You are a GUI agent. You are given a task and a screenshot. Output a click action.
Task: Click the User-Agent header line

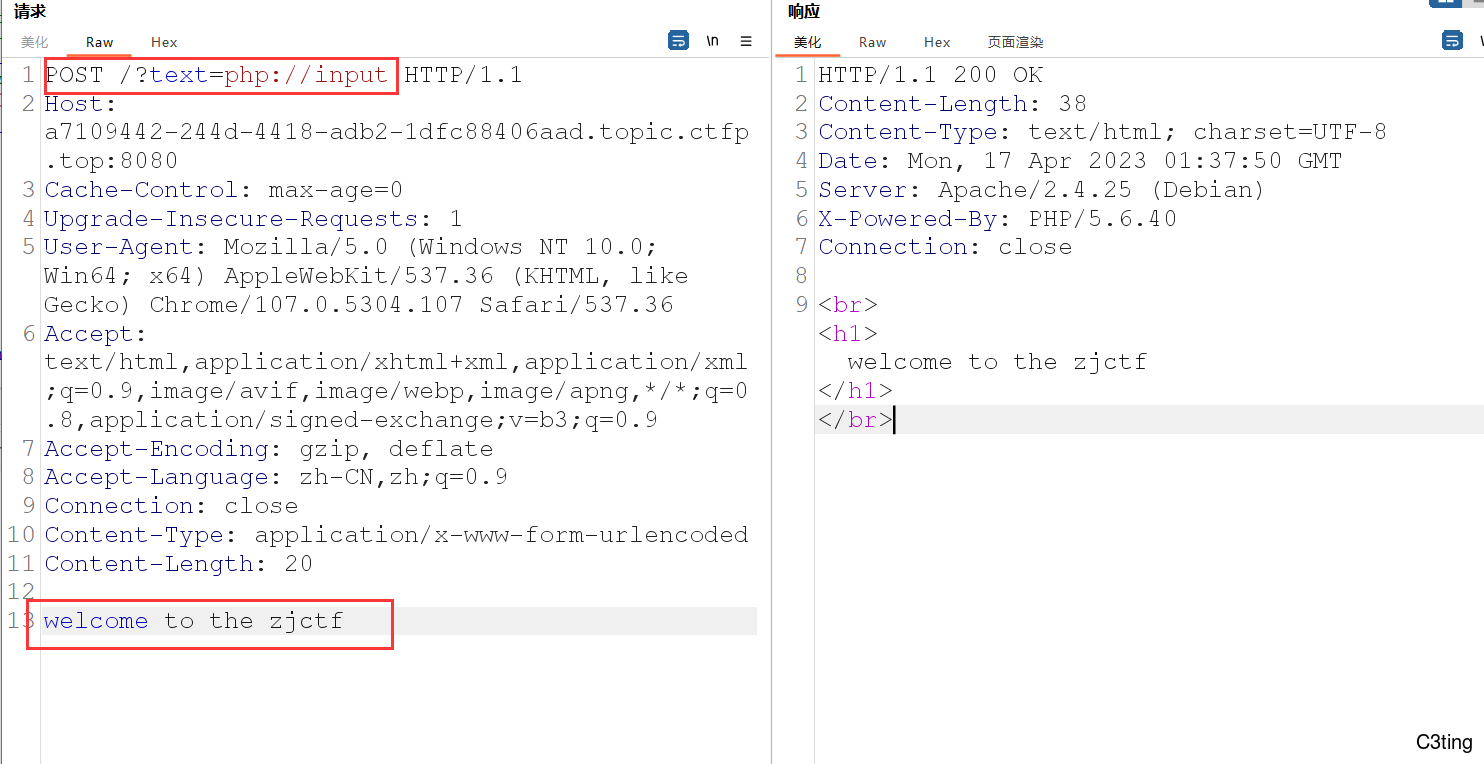[x=350, y=247]
